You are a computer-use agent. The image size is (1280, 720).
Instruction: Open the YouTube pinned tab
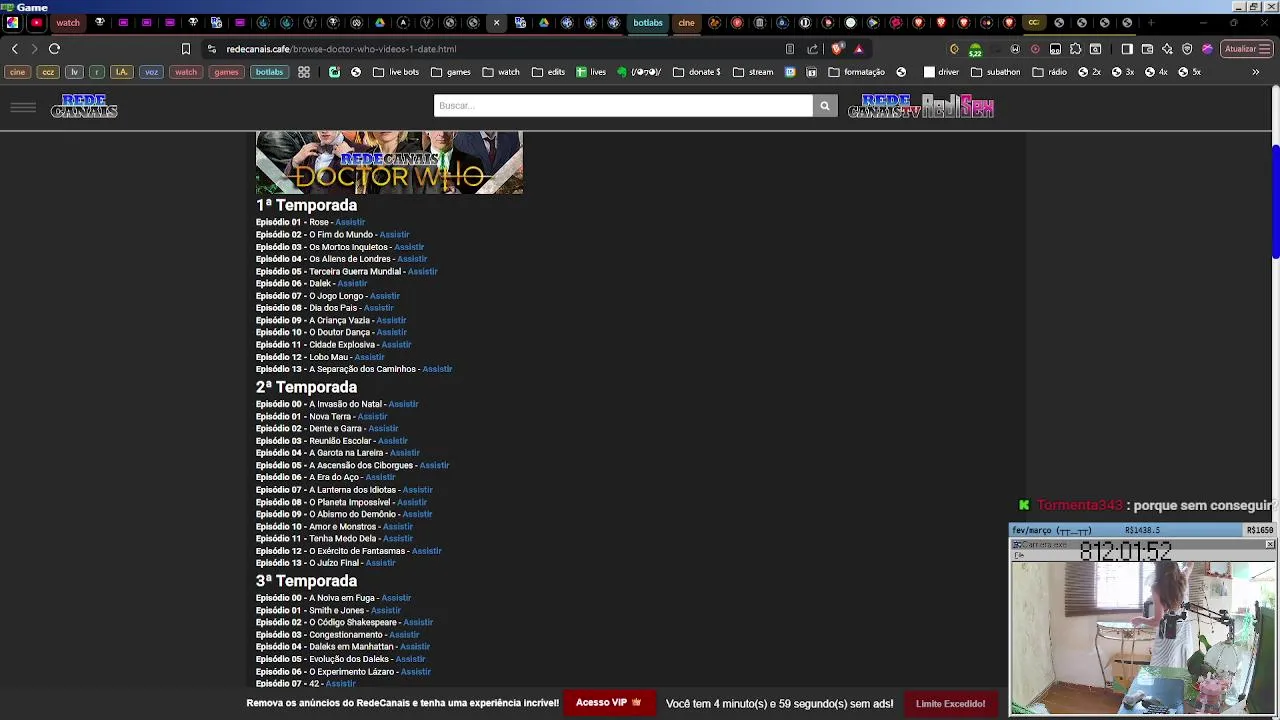pos(36,22)
